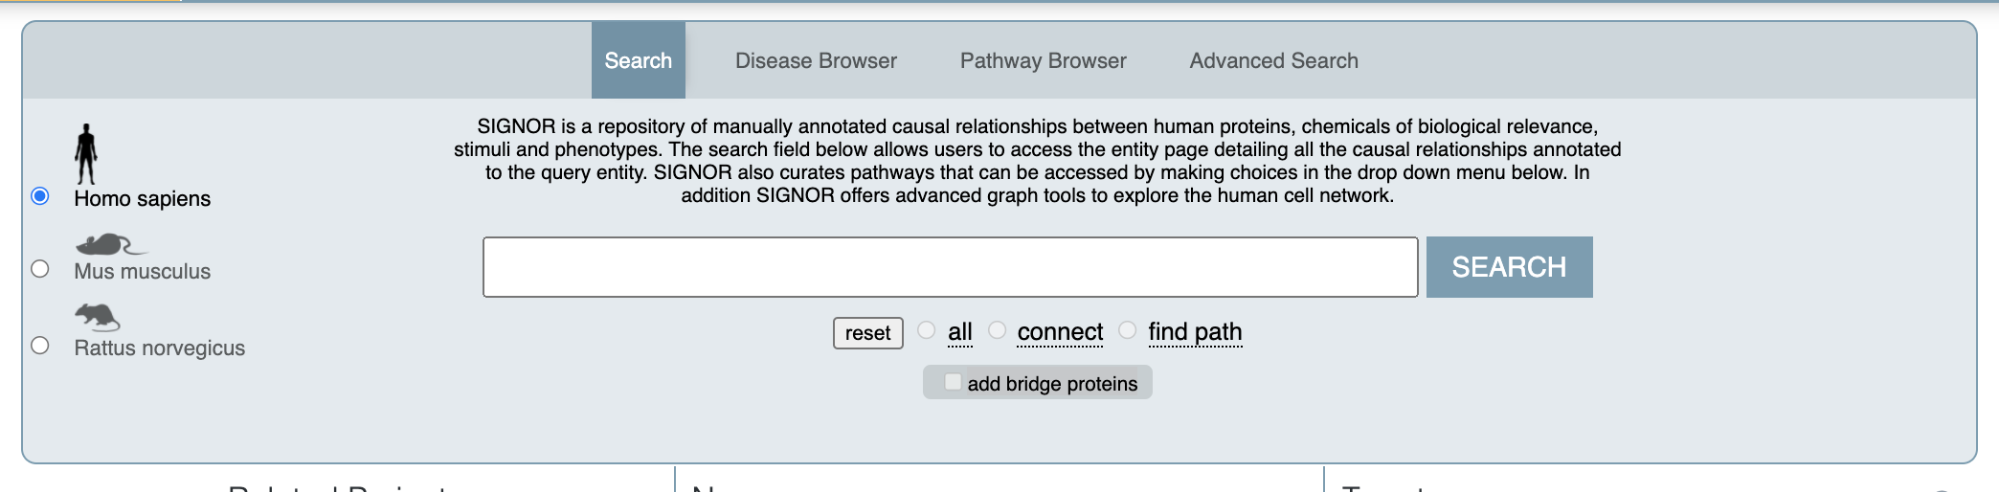The width and height of the screenshot is (1999, 493).
Task: Click the underlined 'find path' label text
Action: coord(1195,332)
